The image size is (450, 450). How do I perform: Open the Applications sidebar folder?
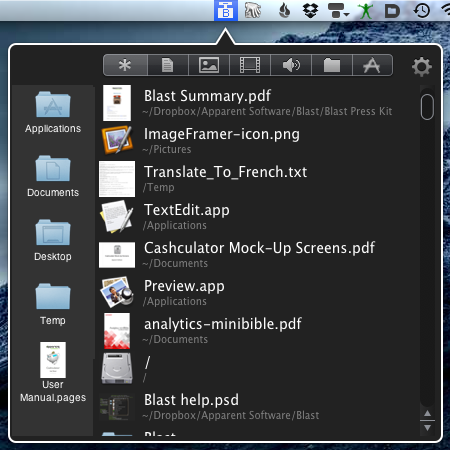point(53,113)
